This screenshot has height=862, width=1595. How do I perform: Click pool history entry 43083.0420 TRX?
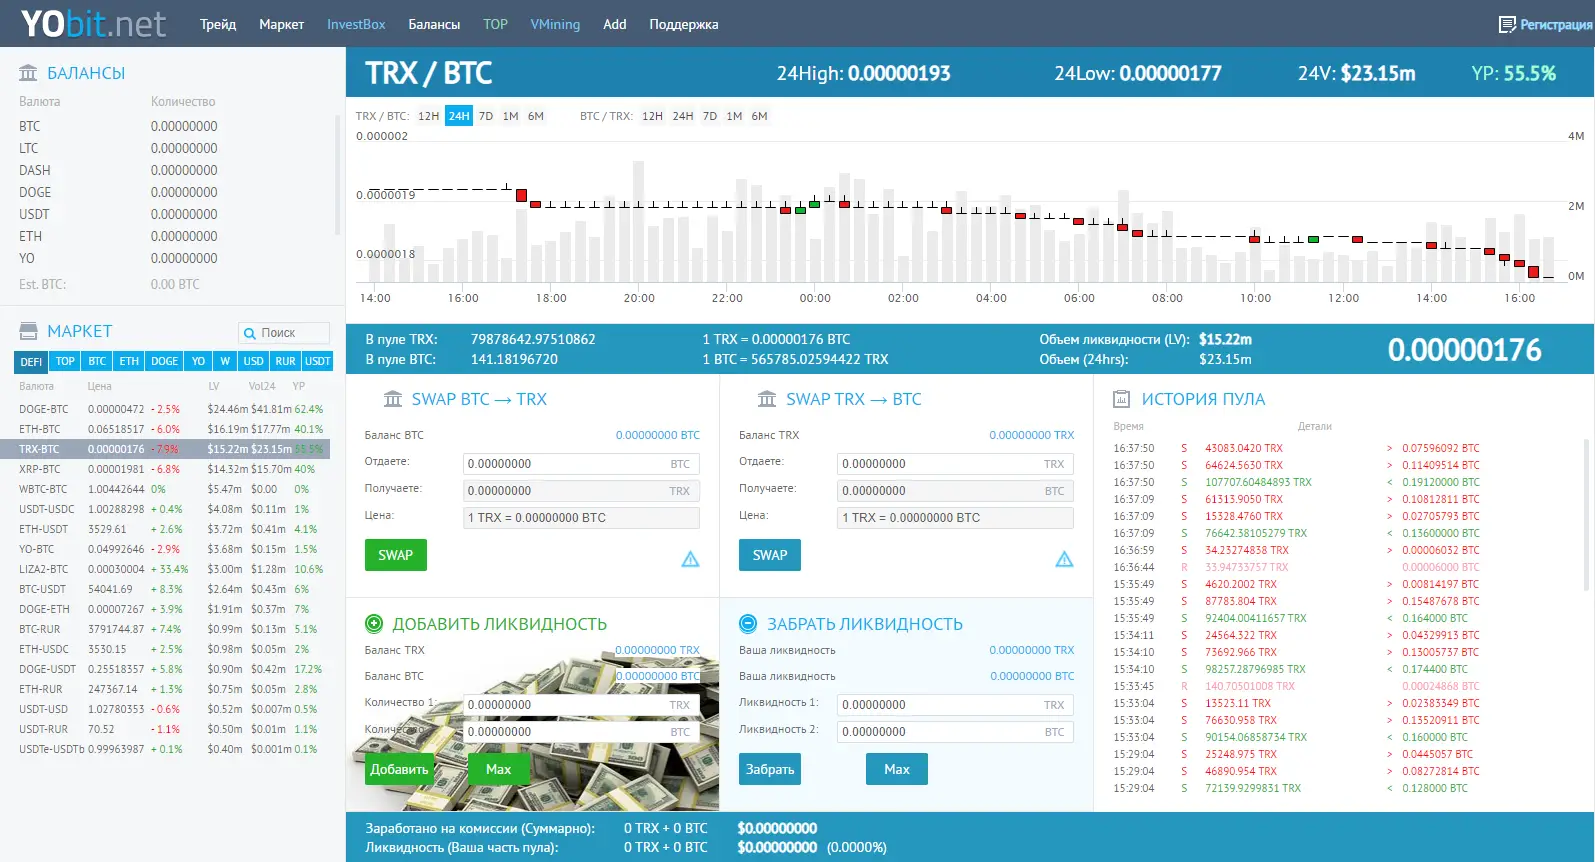coord(1244,448)
